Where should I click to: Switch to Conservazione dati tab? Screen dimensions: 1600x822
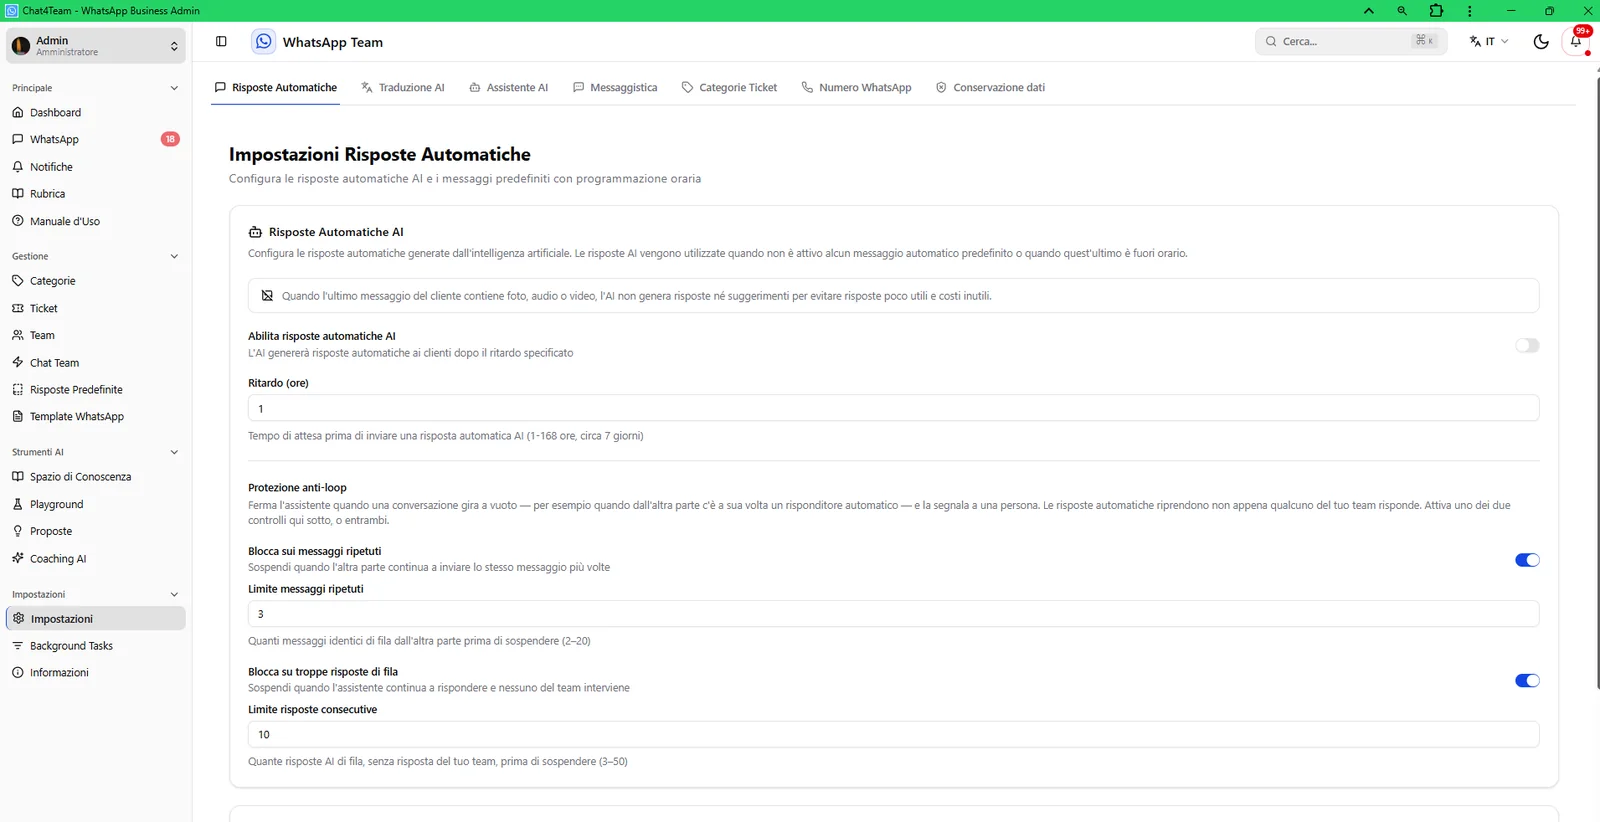(x=990, y=87)
